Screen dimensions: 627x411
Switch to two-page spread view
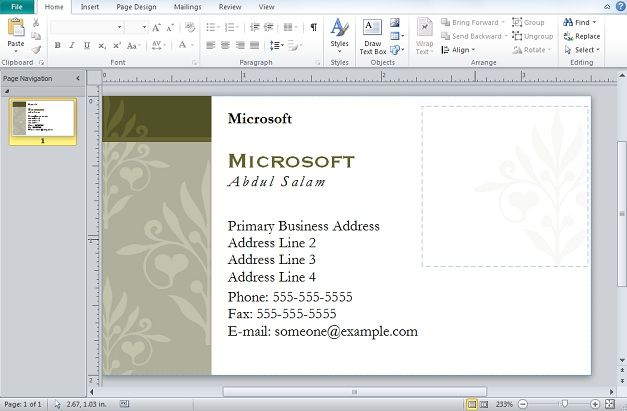click(x=484, y=404)
